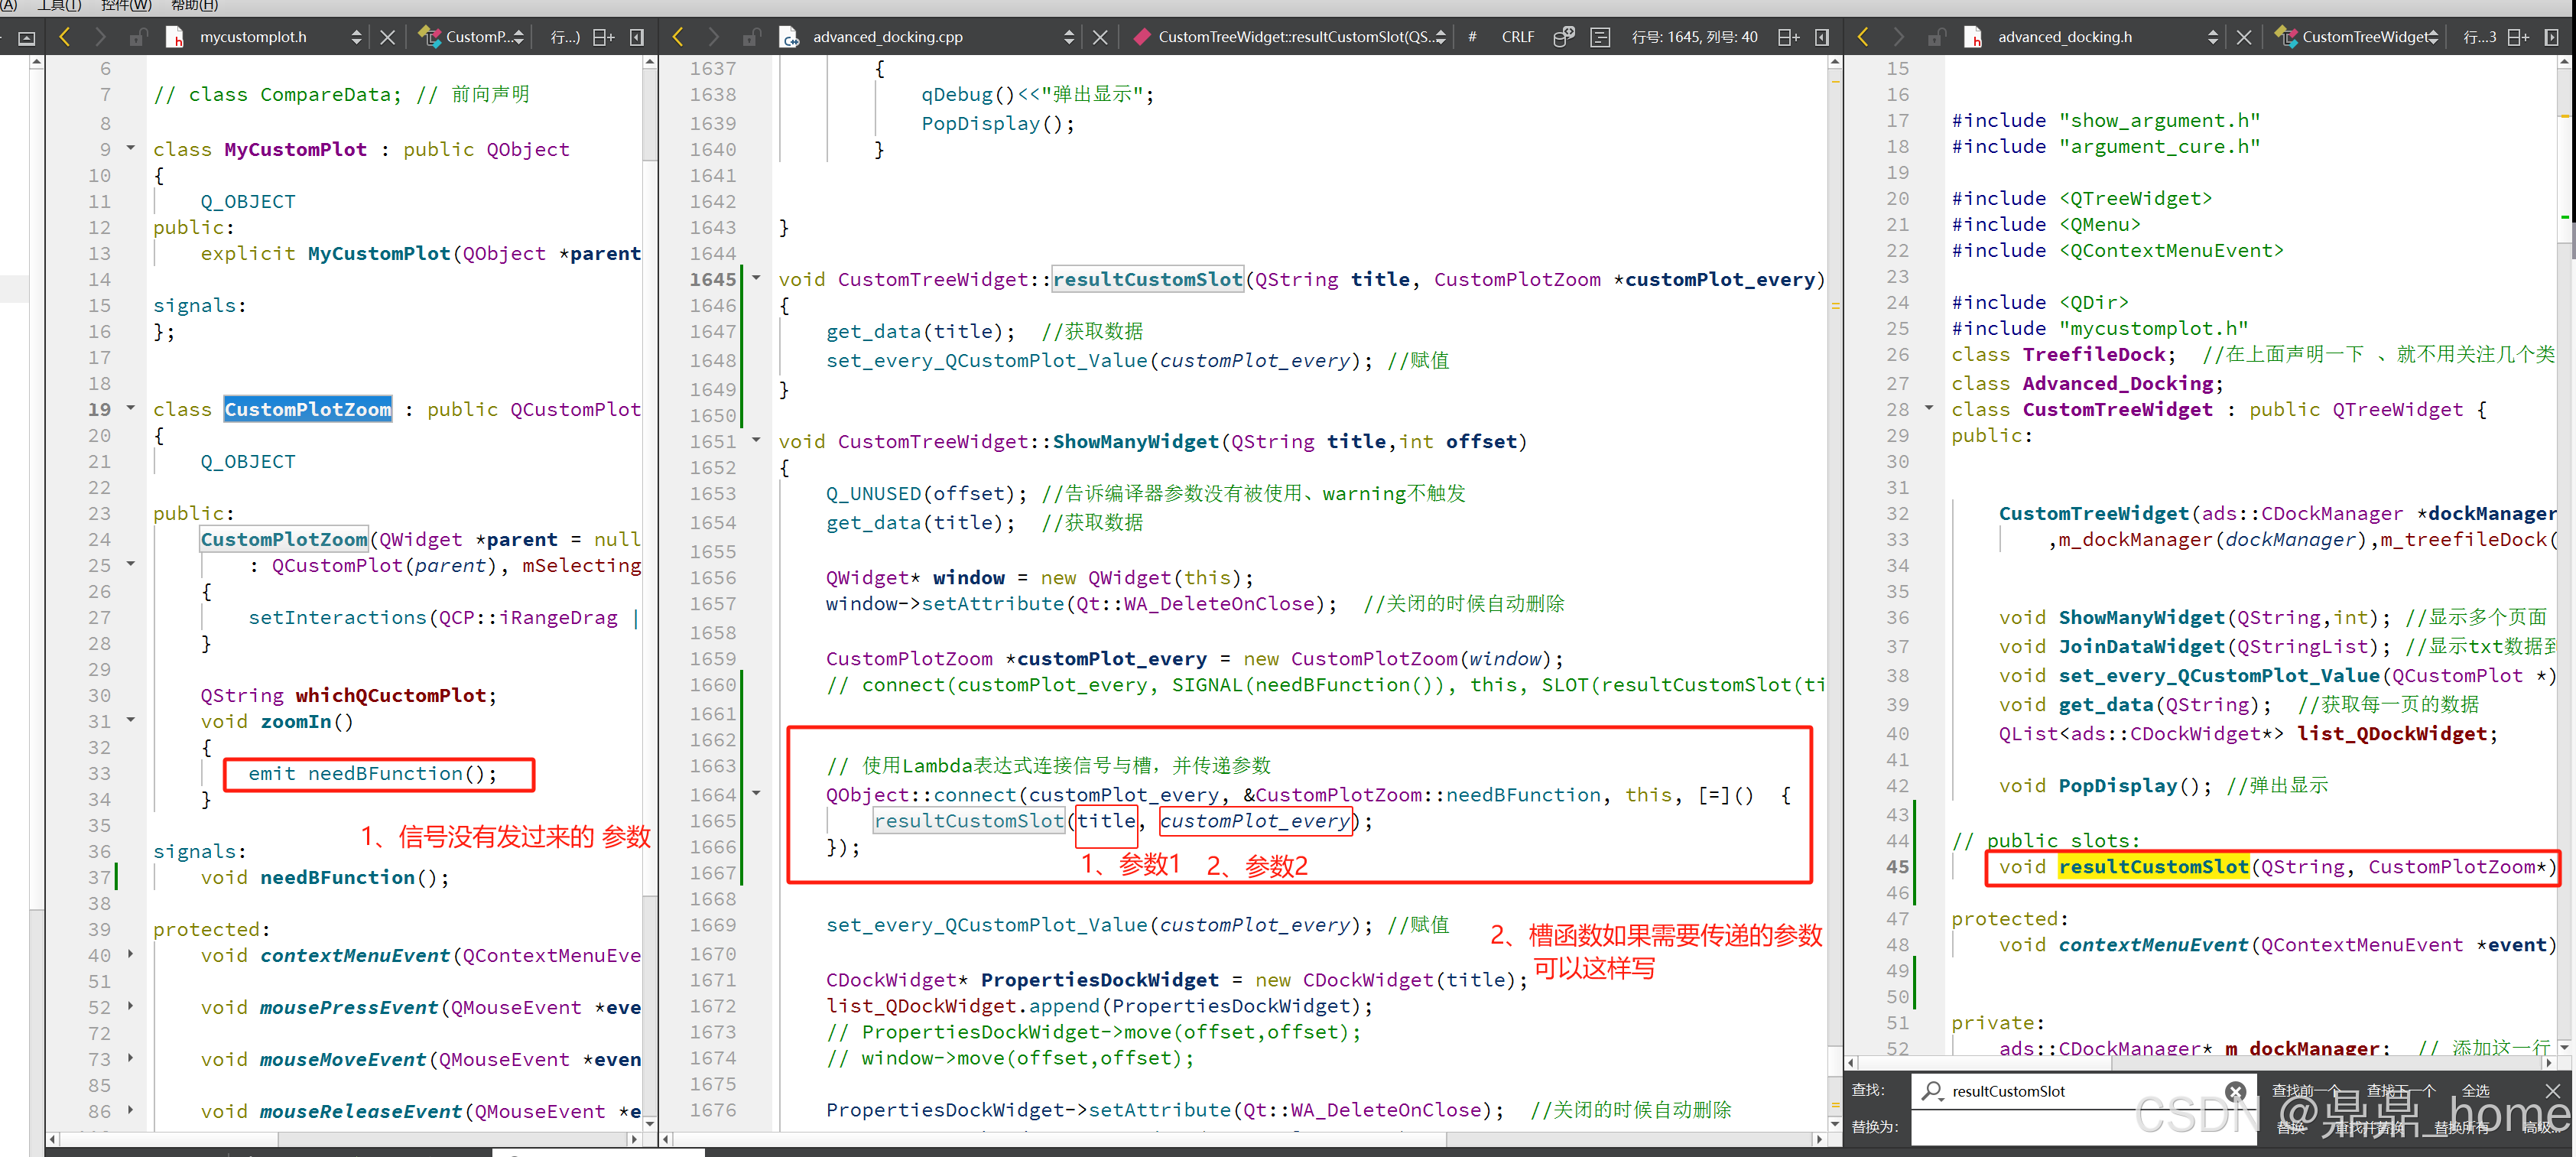Open the 帮助(H) menu
Viewport: 2576px width, 1157px height.
(x=194, y=5)
